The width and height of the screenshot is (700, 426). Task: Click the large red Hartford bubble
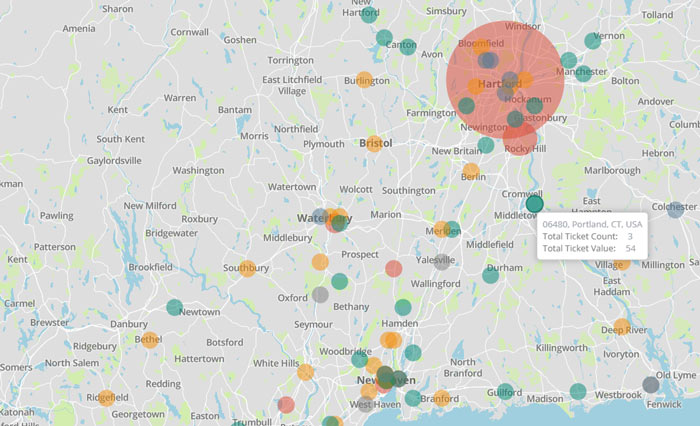tap(505, 80)
